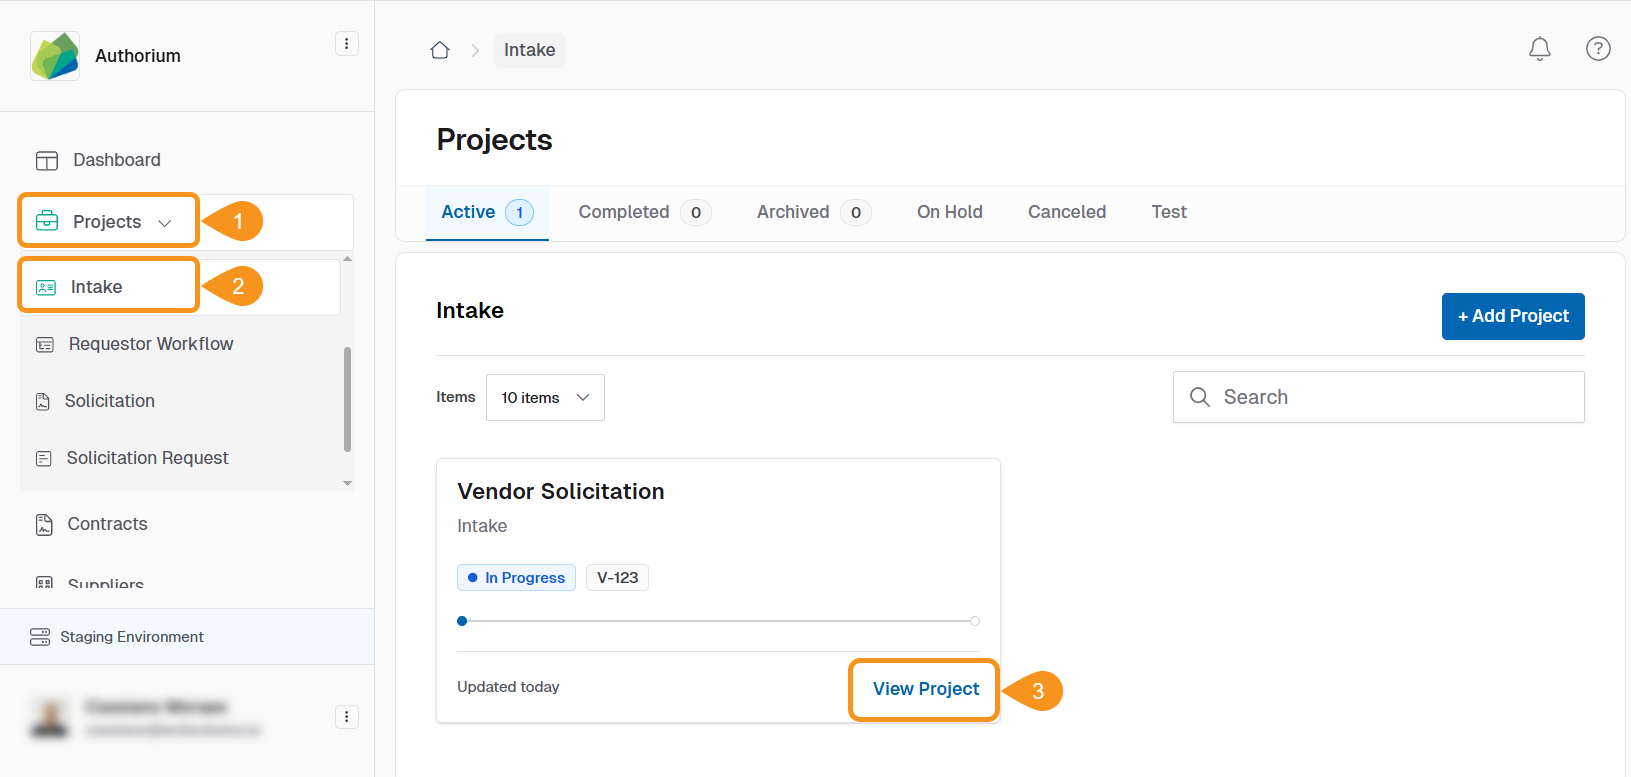The height and width of the screenshot is (777, 1631).
Task: Open notifications bell icon
Action: (1539, 49)
